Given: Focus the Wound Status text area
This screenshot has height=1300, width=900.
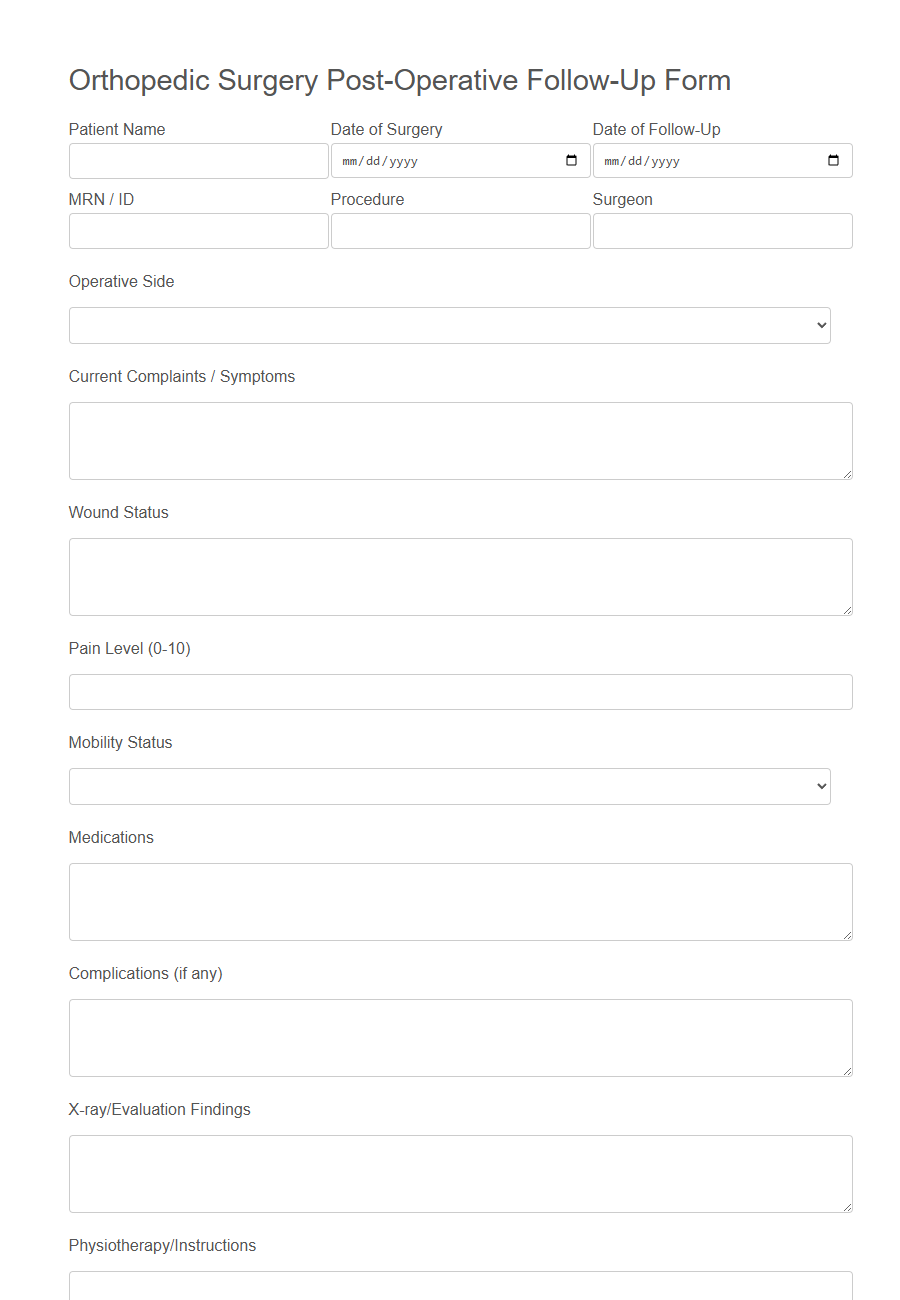Looking at the screenshot, I should 460,576.
